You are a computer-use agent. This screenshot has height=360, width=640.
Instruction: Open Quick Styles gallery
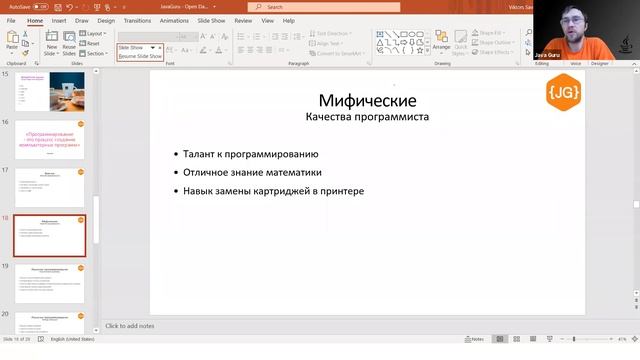click(x=460, y=43)
